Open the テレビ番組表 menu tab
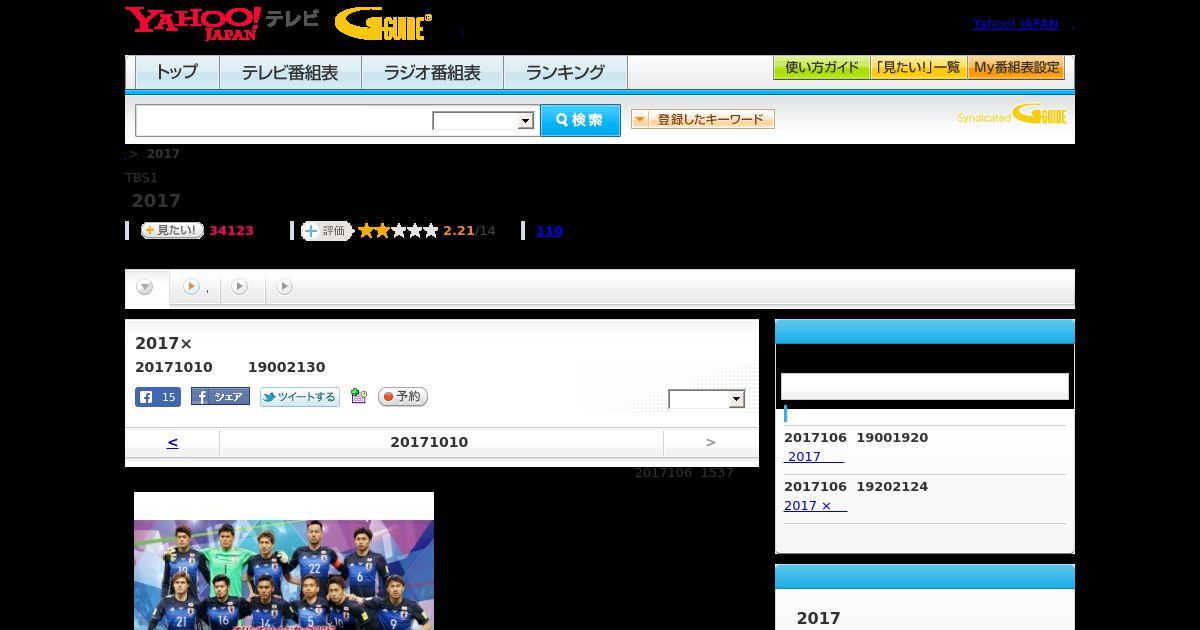Viewport: 1200px width, 630px height. (290, 72)
